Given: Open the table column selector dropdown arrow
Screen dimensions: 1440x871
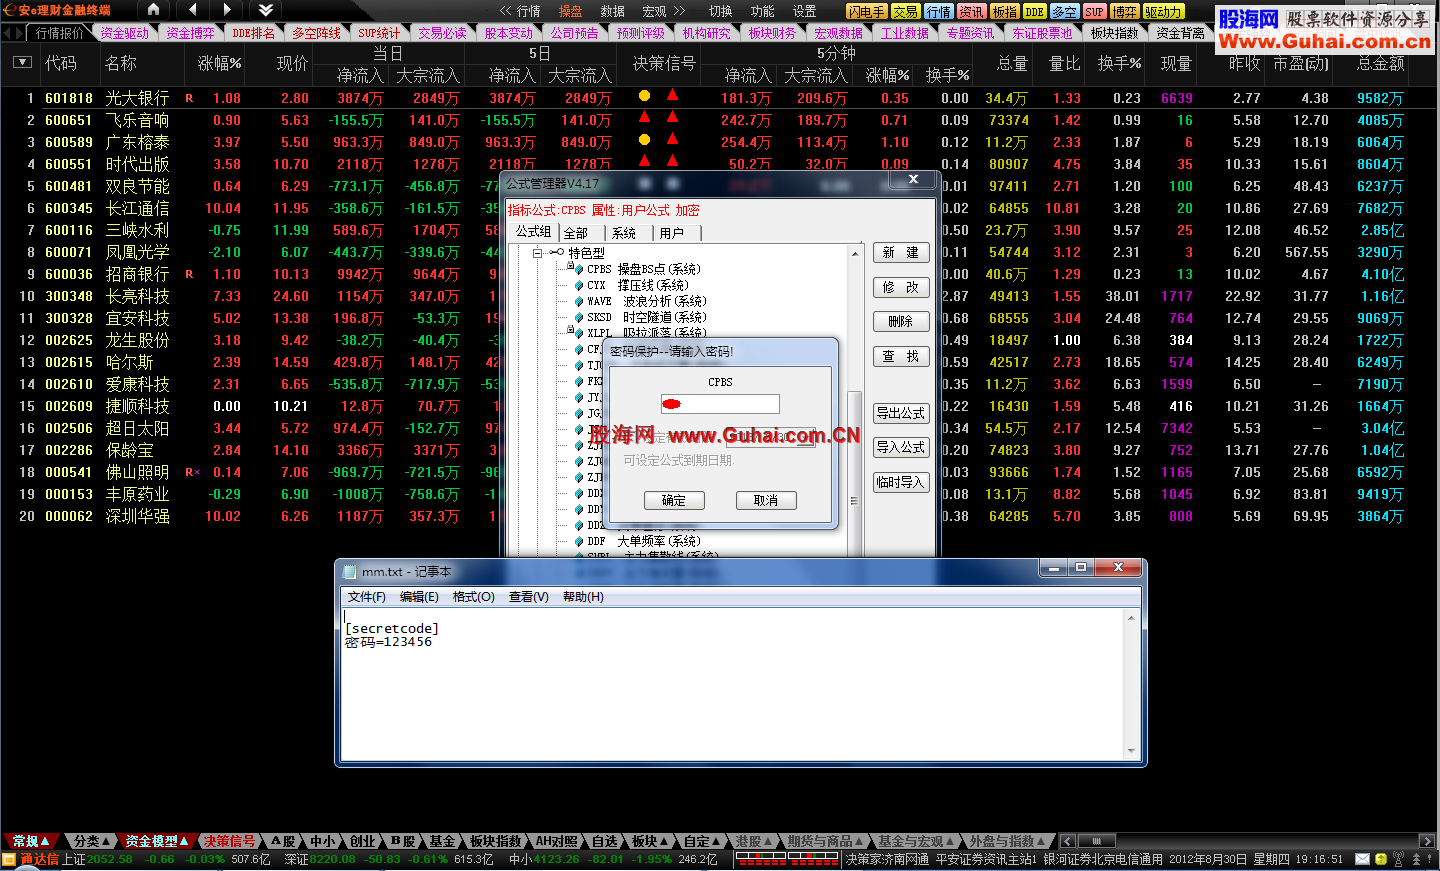Looking at the screenshot, I should pos(22,63).
